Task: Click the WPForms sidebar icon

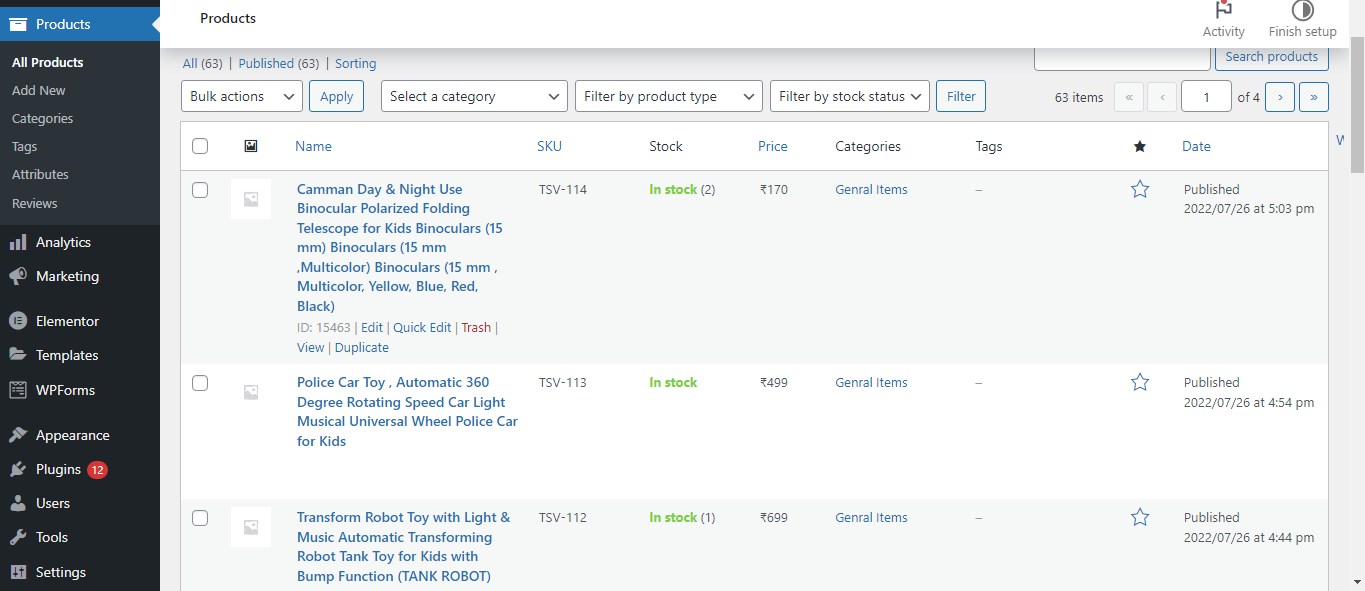Action: (18, 390)
